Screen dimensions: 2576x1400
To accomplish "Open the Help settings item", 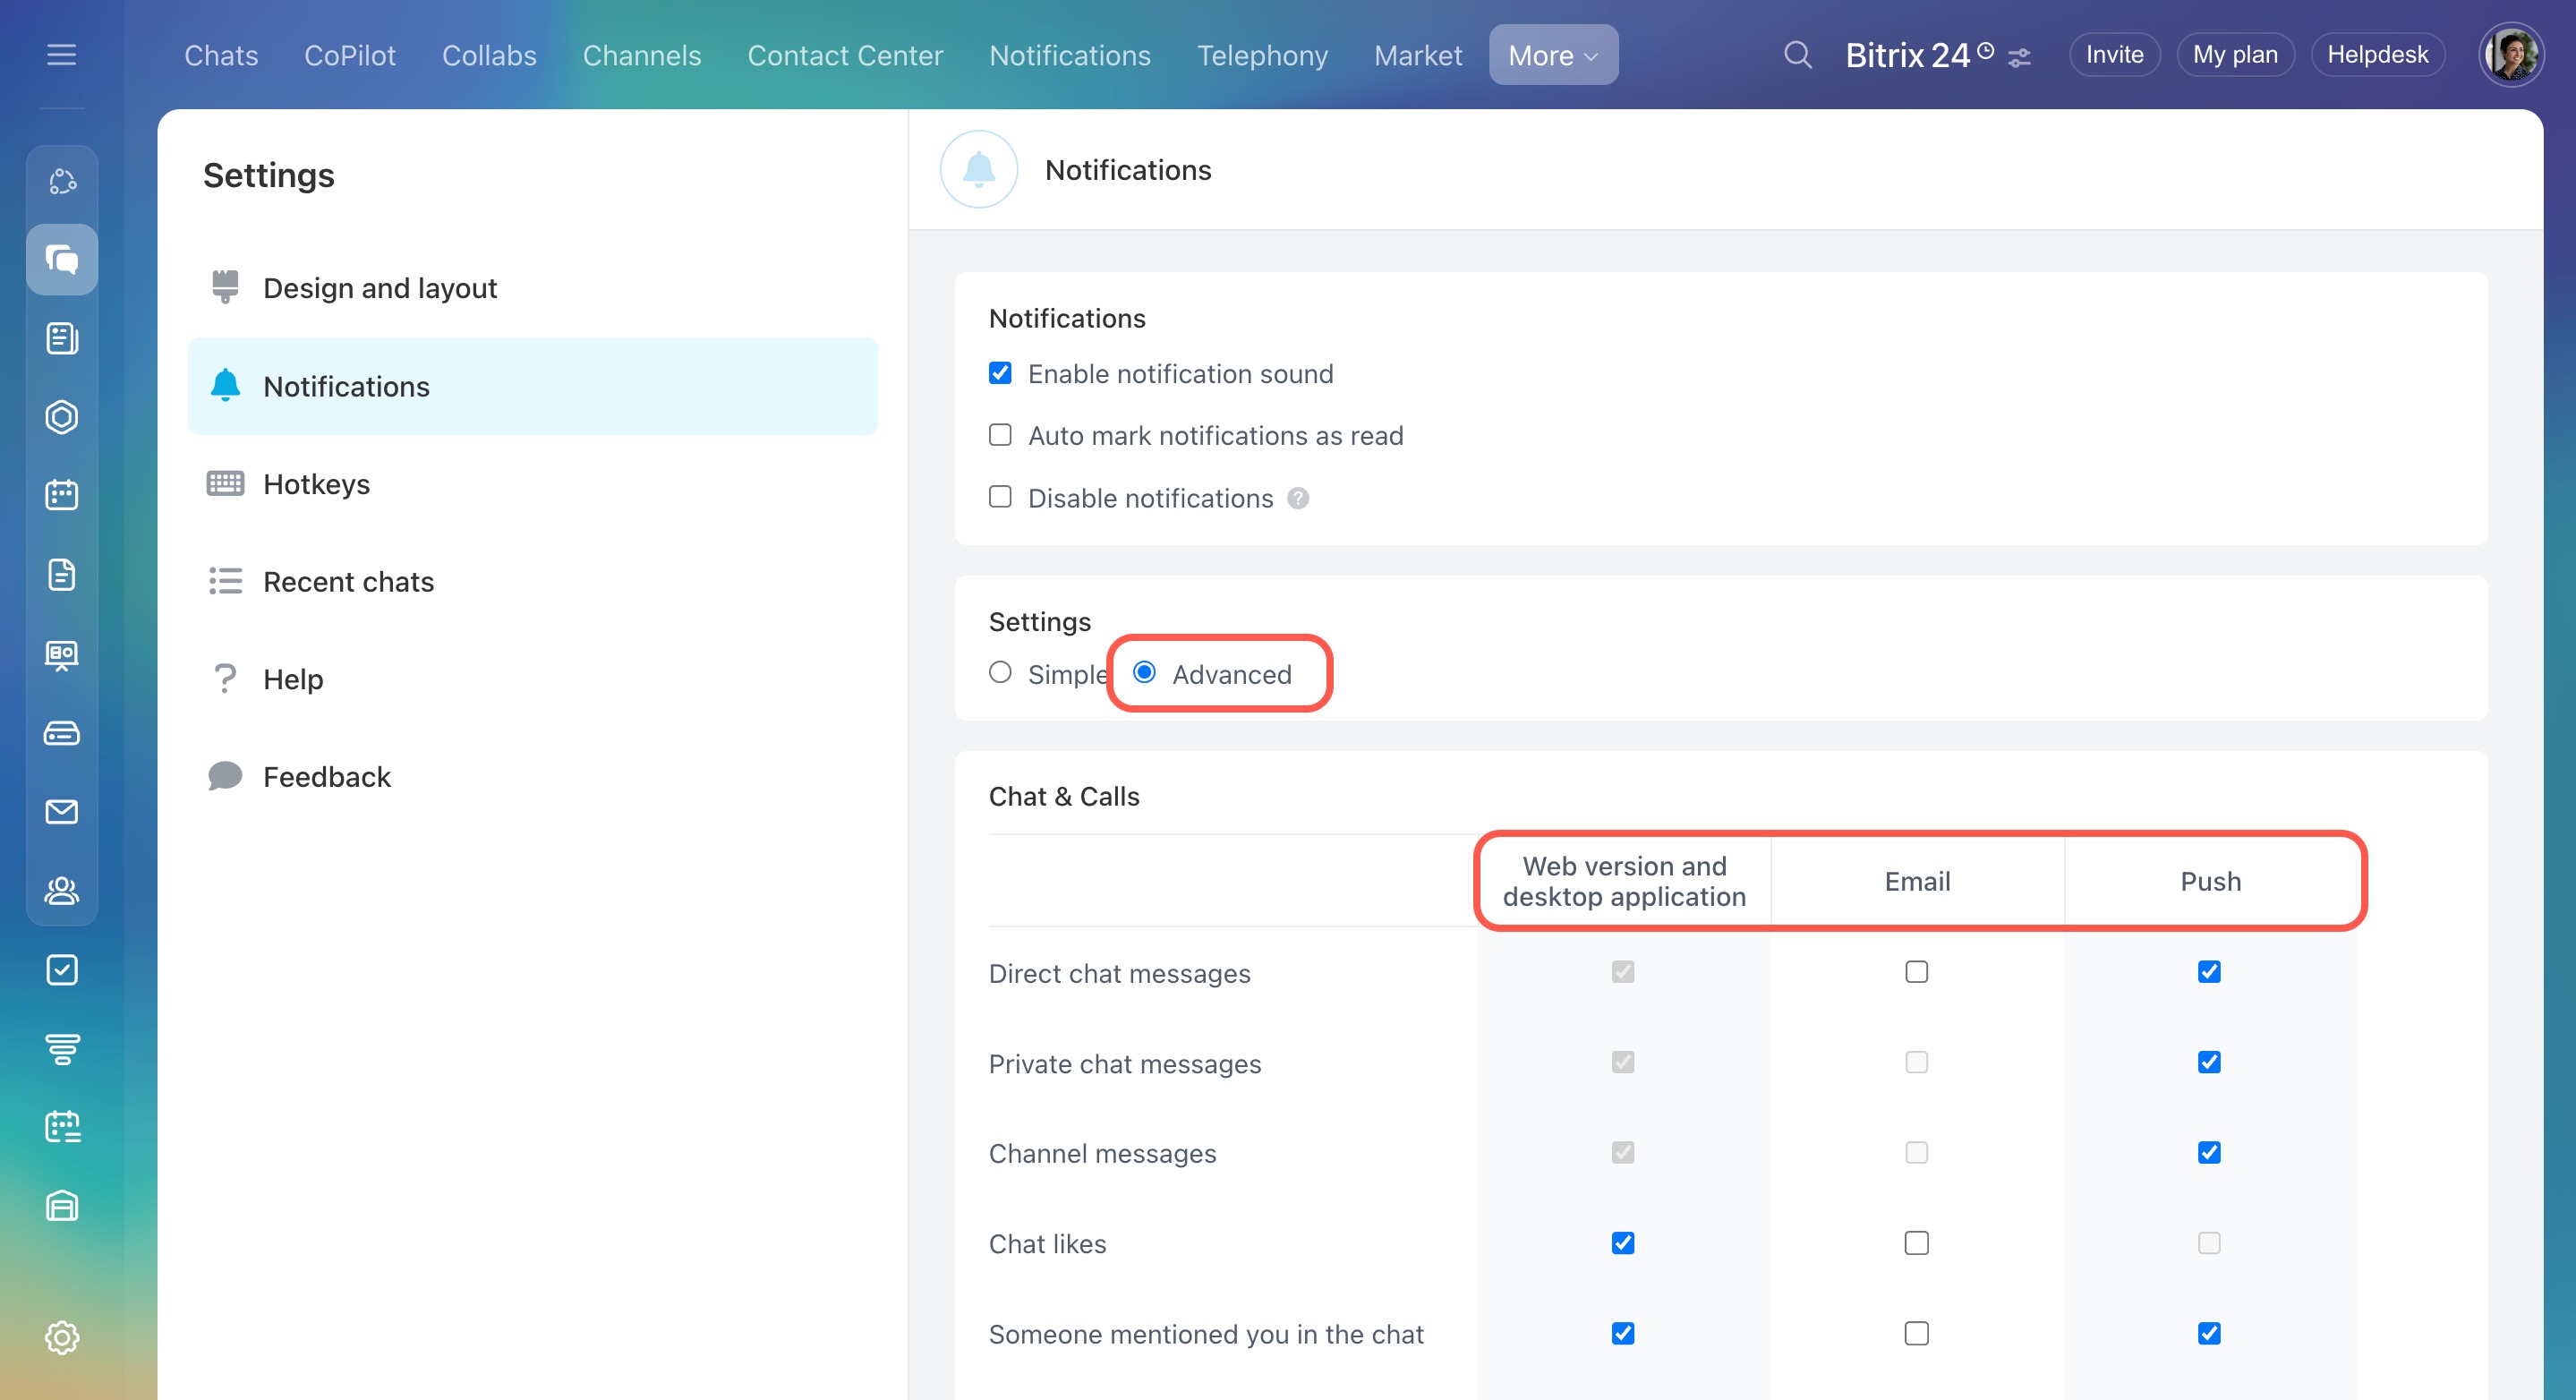I will [x=533, y=679].
